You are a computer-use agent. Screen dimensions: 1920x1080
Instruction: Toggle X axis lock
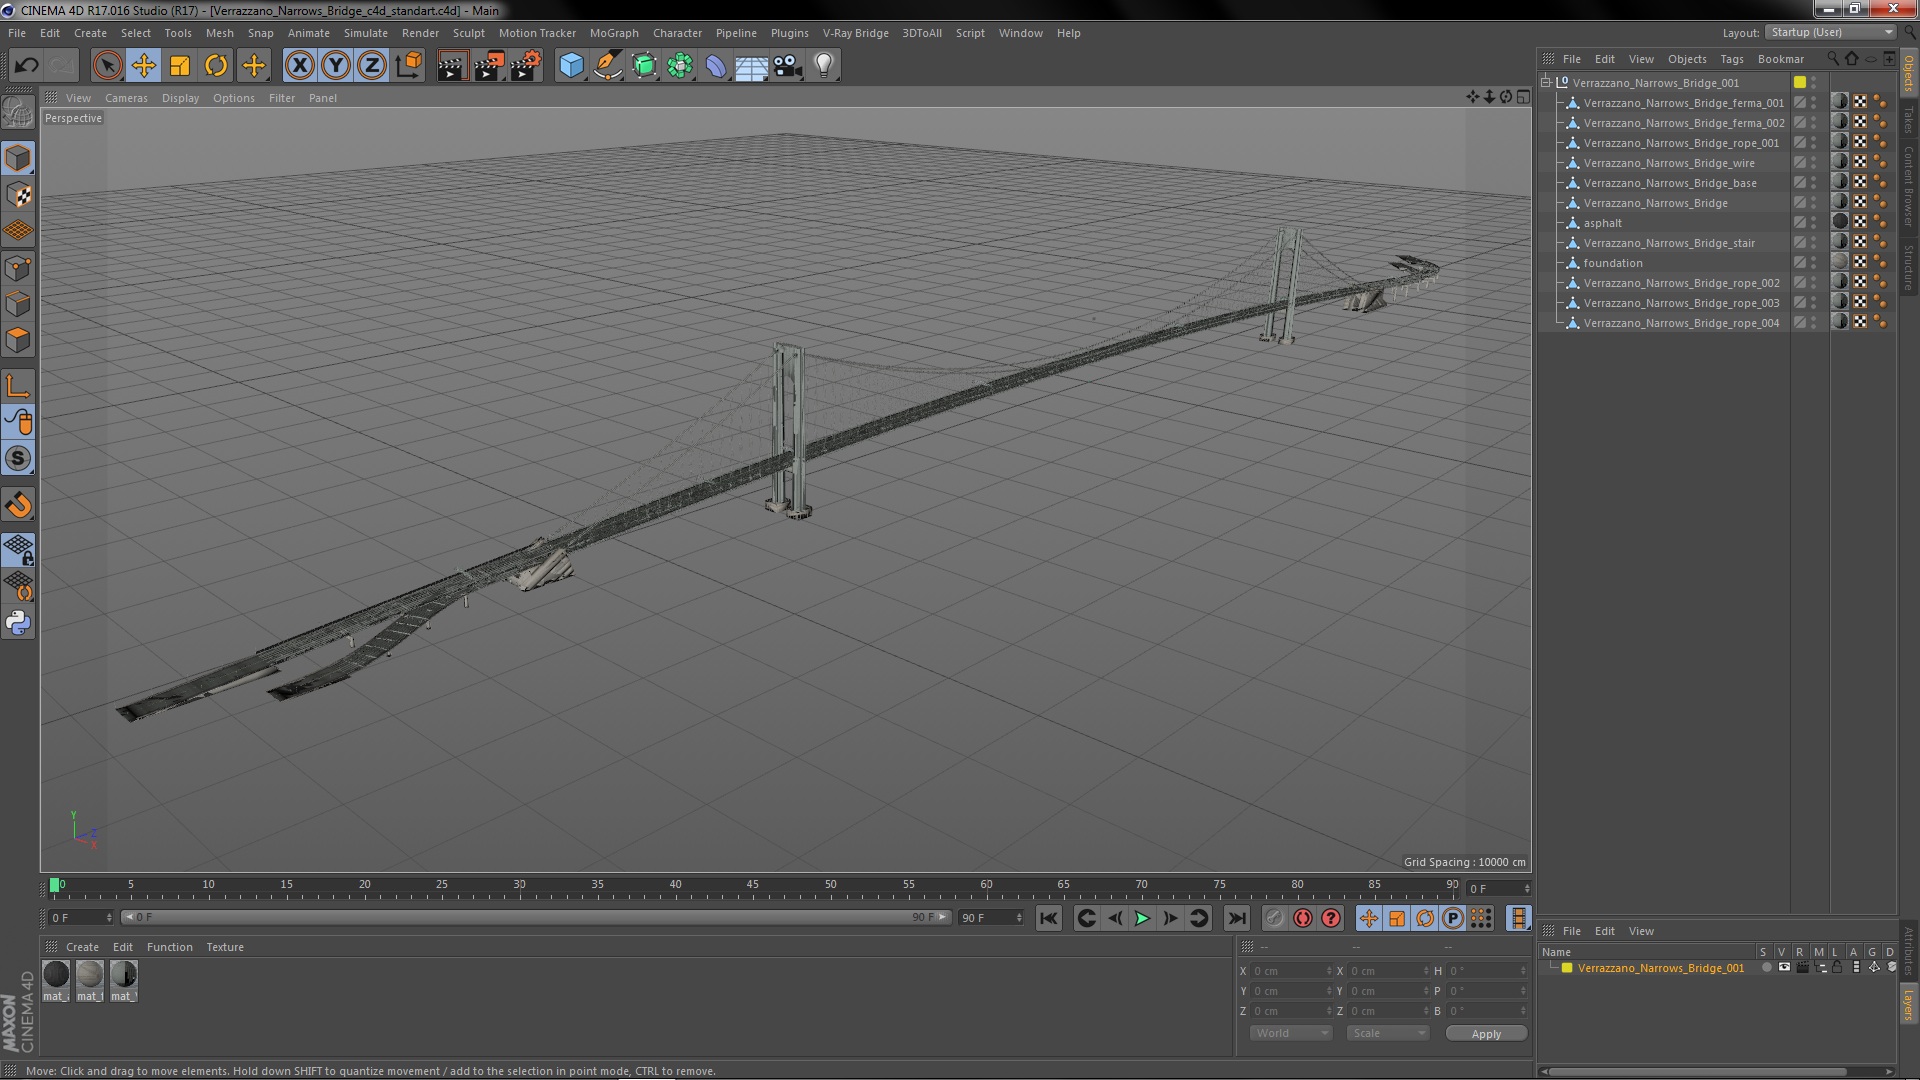click(299, 66)
